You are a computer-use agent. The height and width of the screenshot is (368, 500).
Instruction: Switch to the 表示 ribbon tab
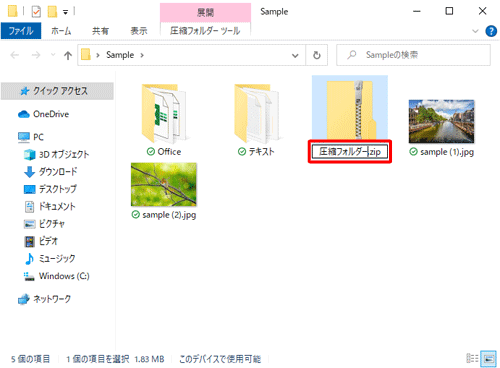click(x=139, y=31)
